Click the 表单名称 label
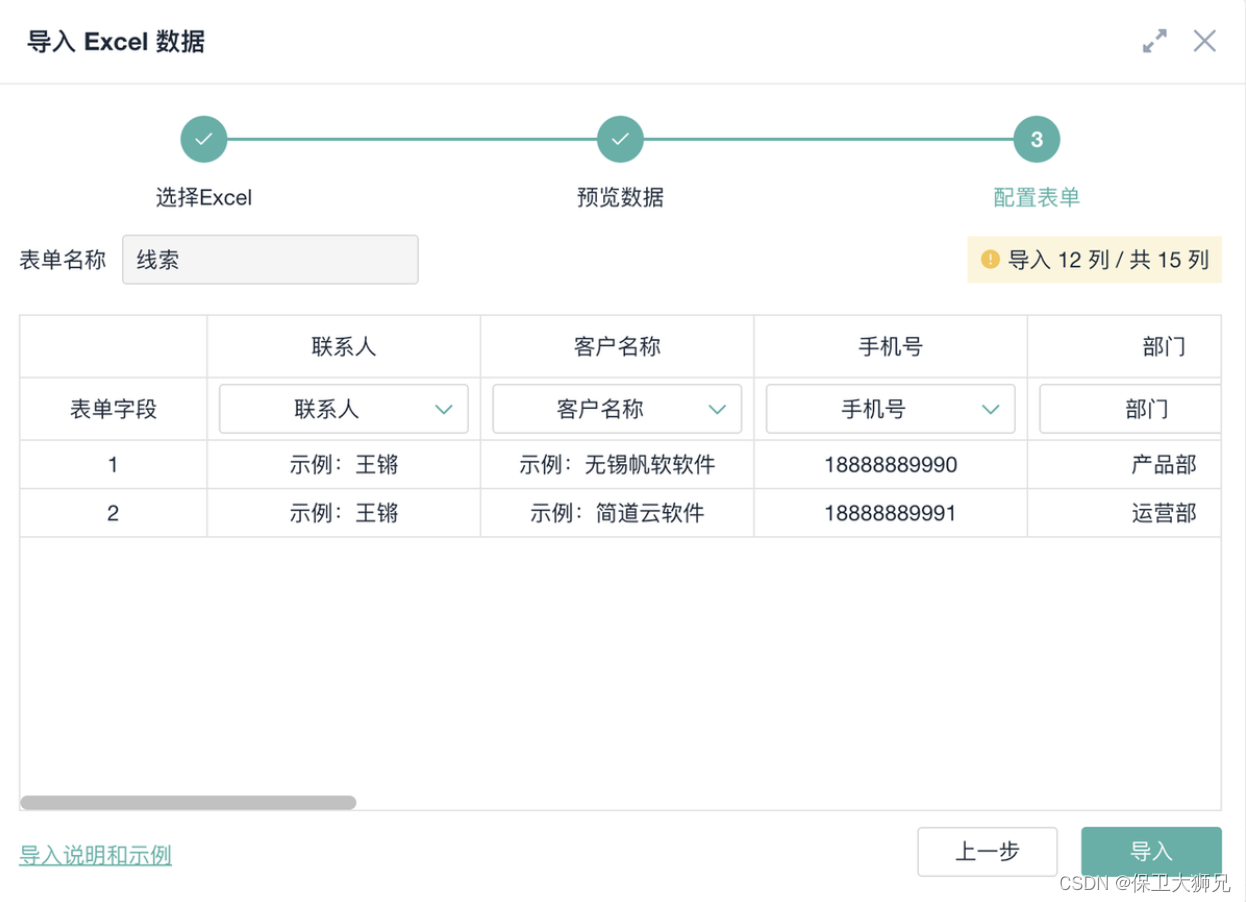This screenshot has height=902, width=1246. coord(63,260)
